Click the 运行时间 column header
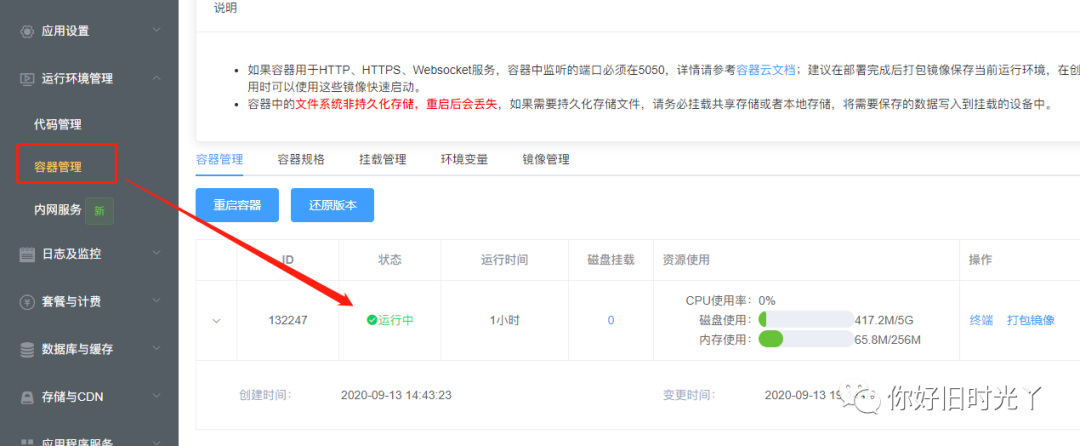Image resolution: width=1080 pixels, height=446 pixels. pos(504,260)
